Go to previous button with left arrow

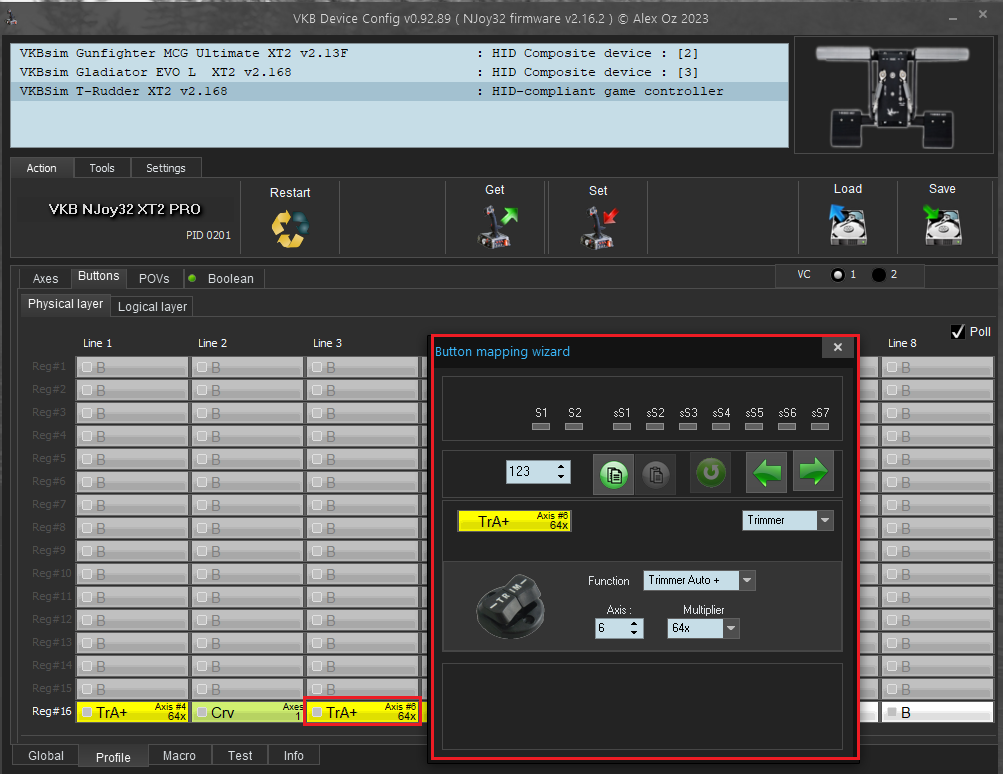(767, 472)
